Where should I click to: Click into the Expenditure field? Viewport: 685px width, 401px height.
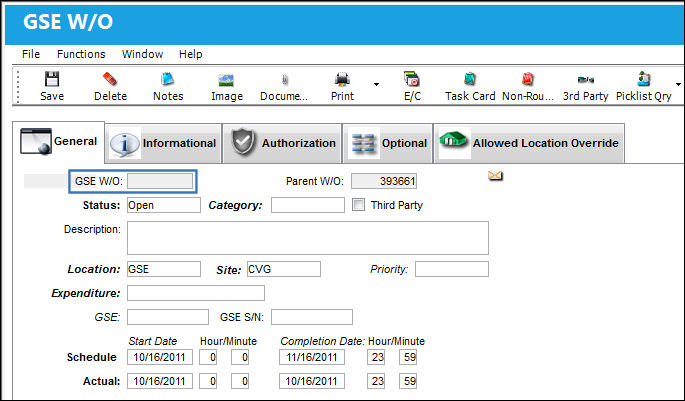(196, 293)
